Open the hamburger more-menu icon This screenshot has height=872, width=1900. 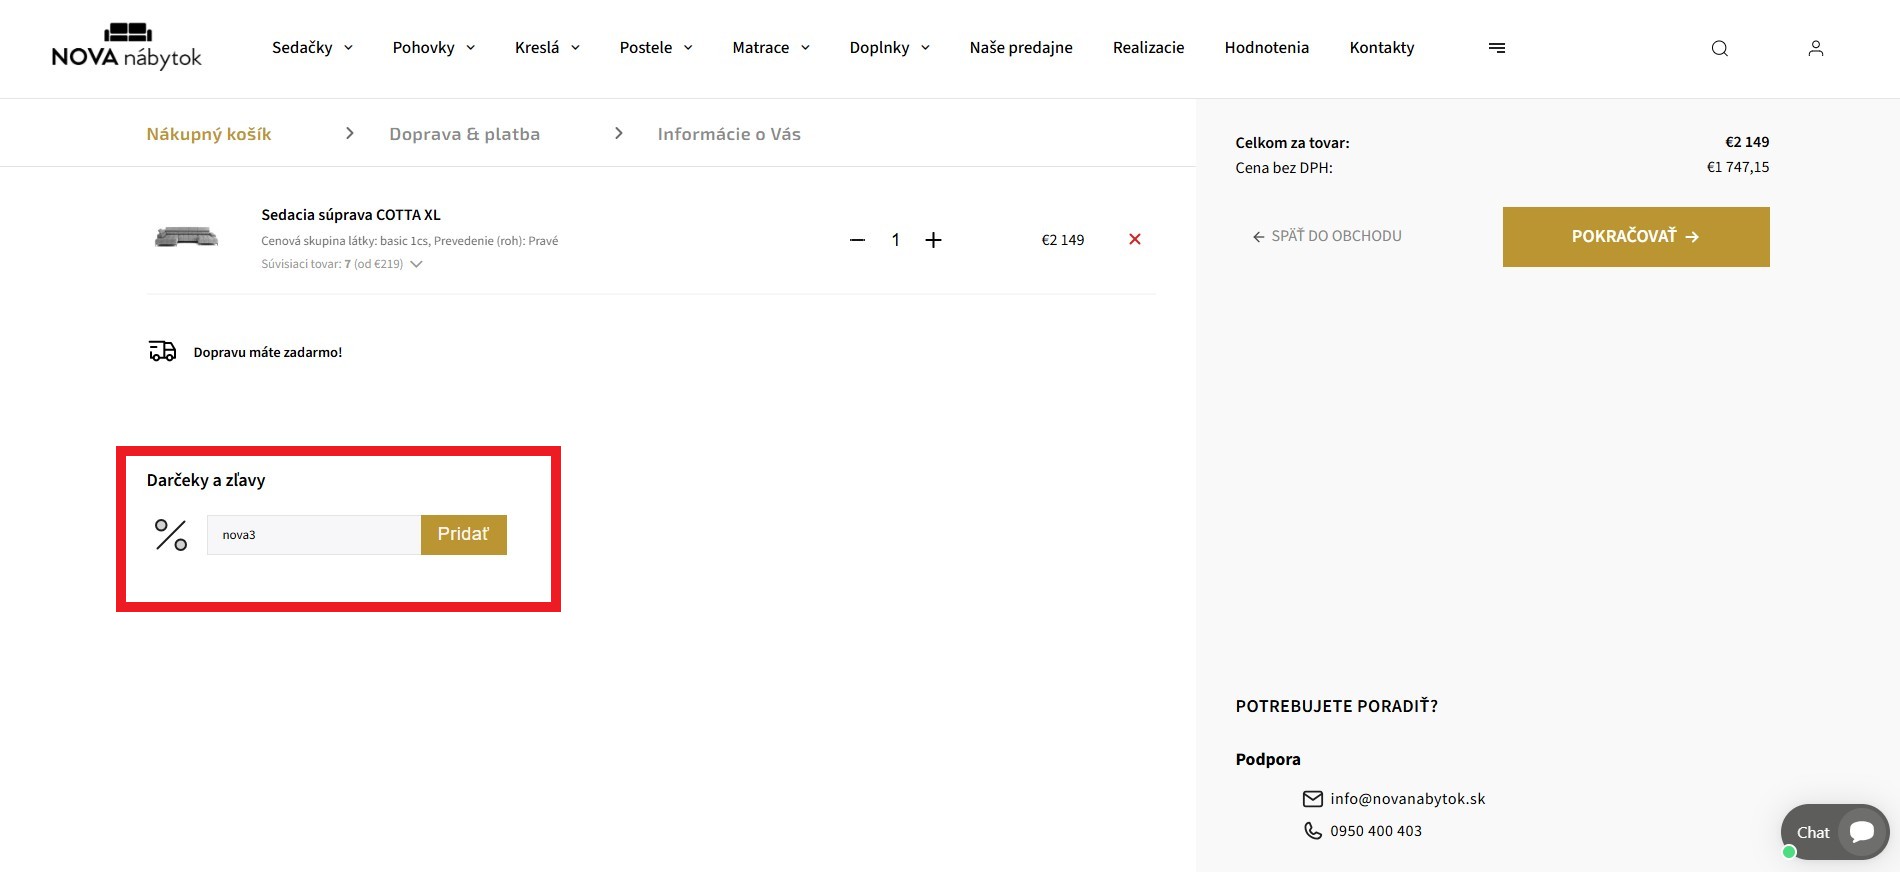click(1497, 48)
